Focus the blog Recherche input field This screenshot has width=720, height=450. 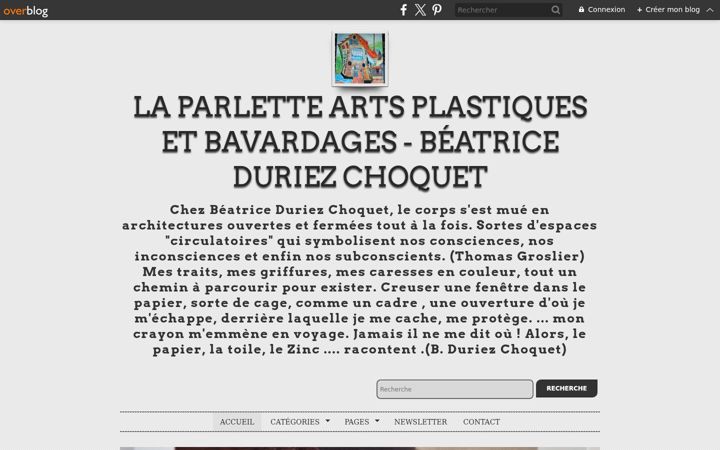pyautogui.click(x=455, y=389)
